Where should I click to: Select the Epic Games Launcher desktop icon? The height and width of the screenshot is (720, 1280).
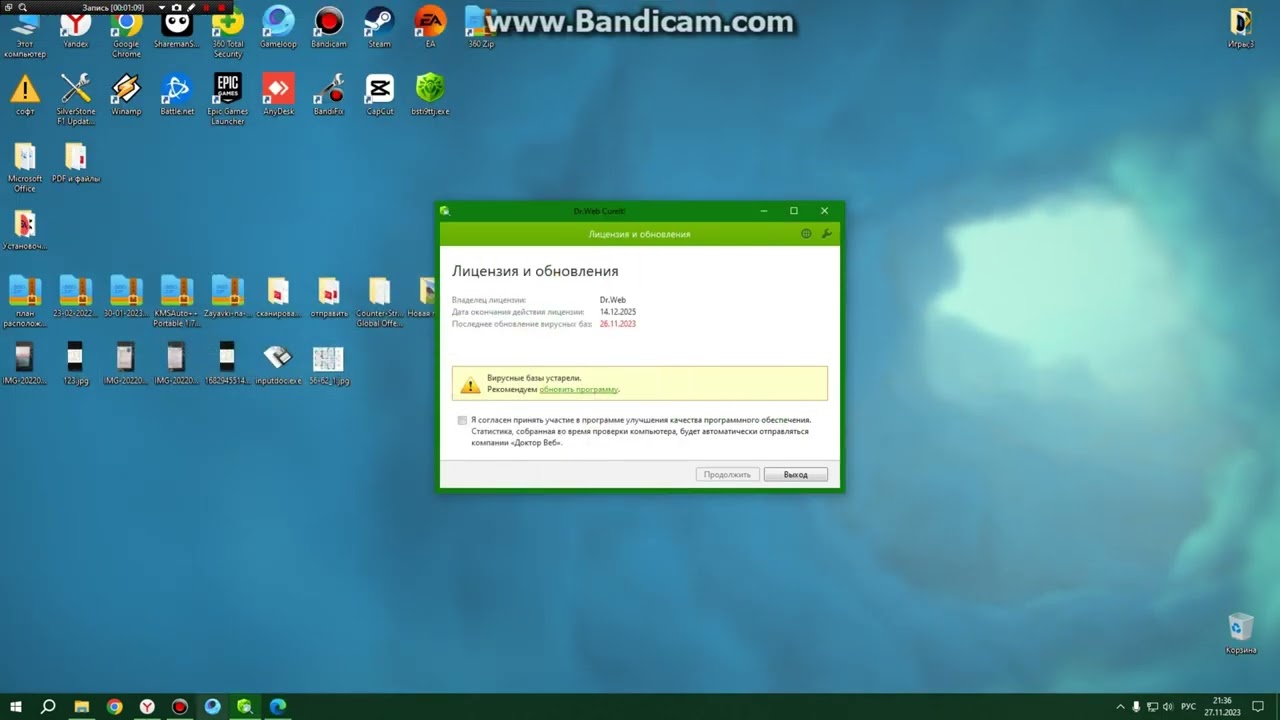coord(228,98)
